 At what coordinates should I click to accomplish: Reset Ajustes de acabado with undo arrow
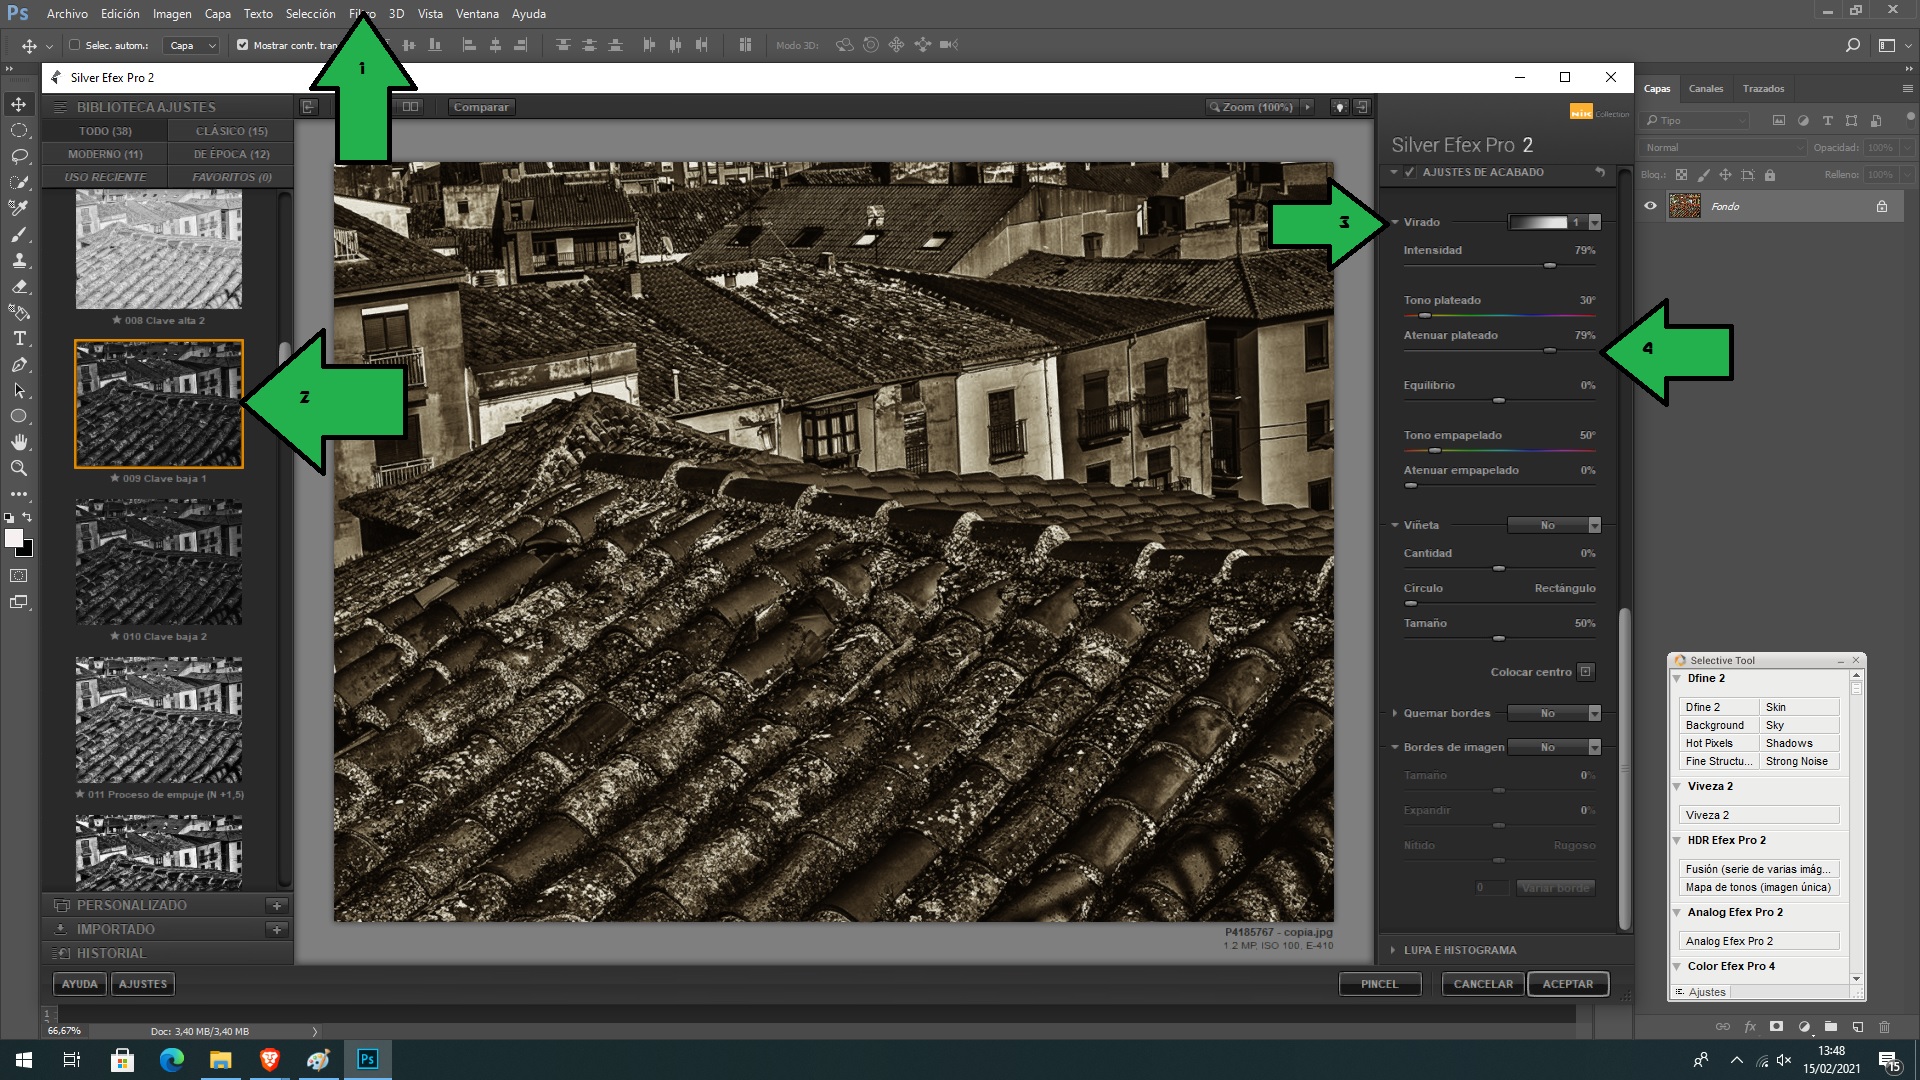pyautogui.click(x=1600, y=172)
